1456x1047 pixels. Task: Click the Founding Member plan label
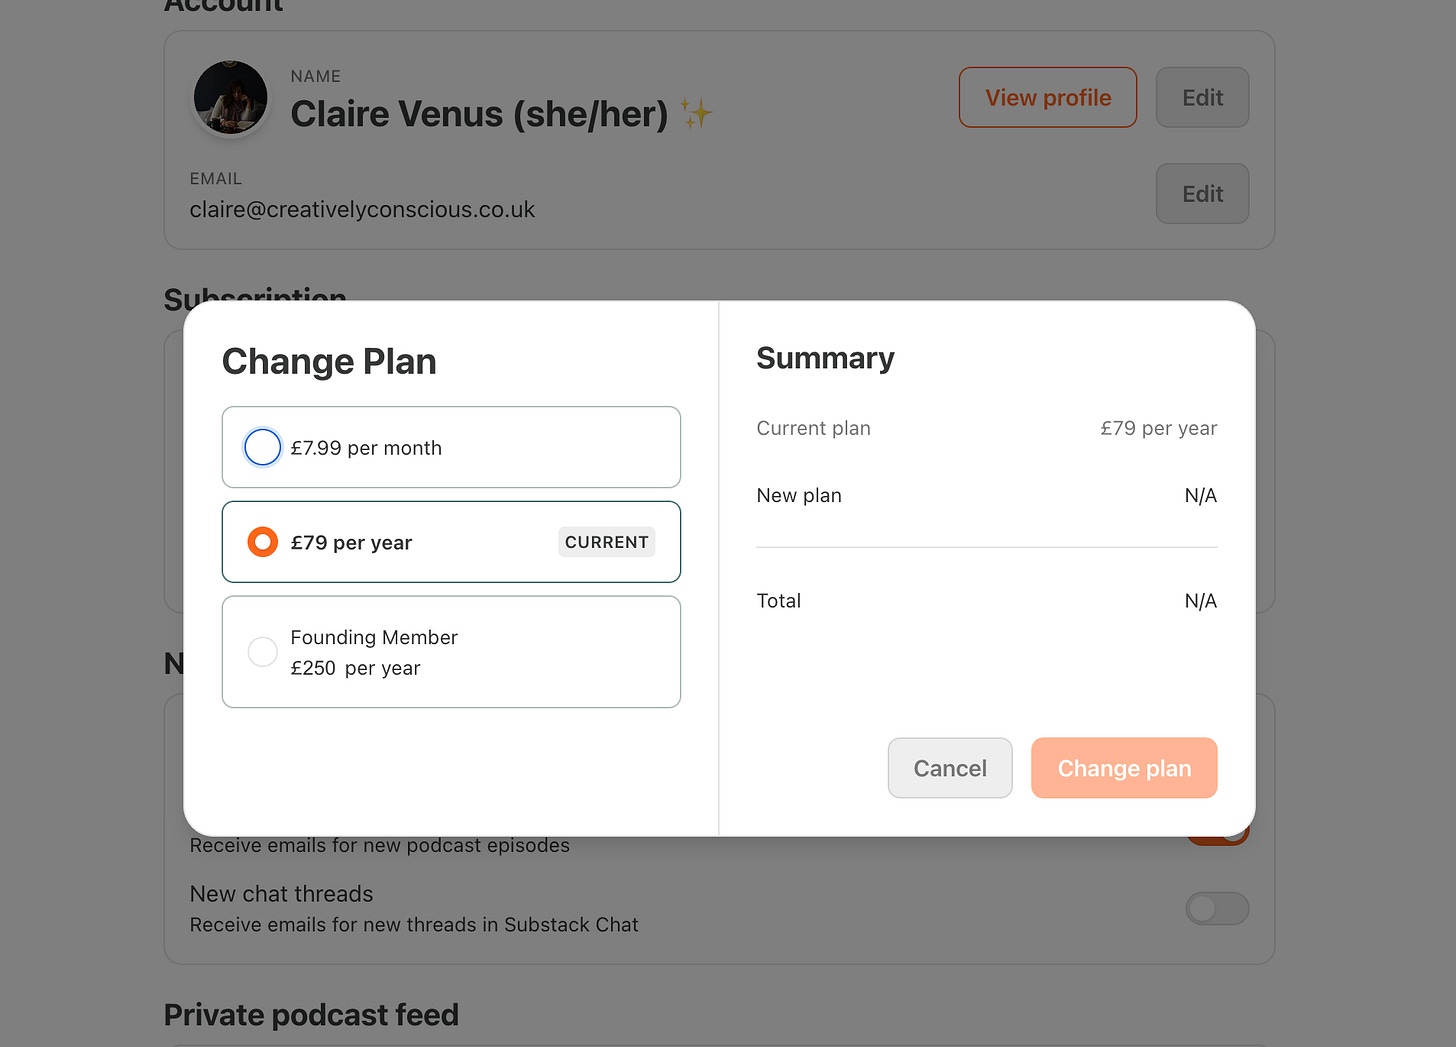click(x=374, y=638)
